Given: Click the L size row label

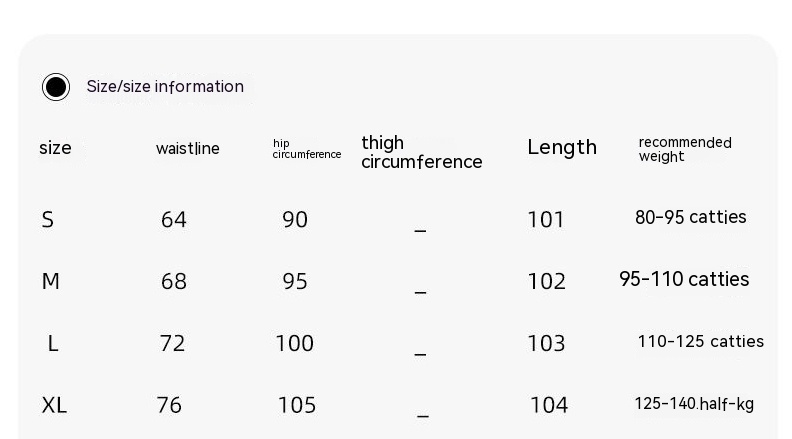Looking at the screenshot, I should tap(53, 343).
